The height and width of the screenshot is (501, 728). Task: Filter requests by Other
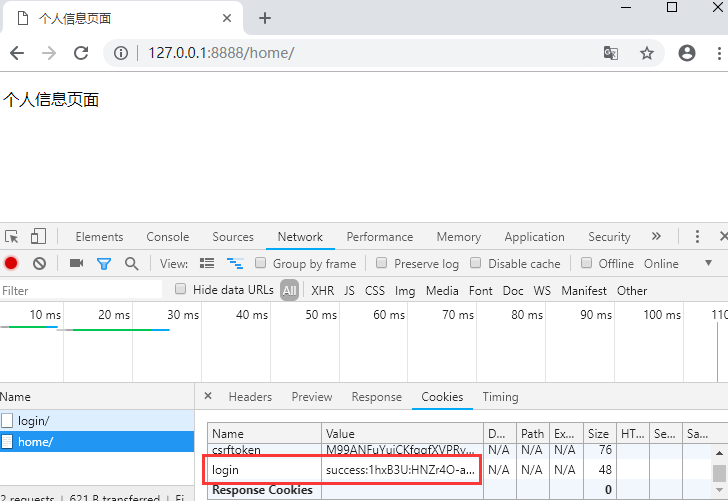point(632,291)
